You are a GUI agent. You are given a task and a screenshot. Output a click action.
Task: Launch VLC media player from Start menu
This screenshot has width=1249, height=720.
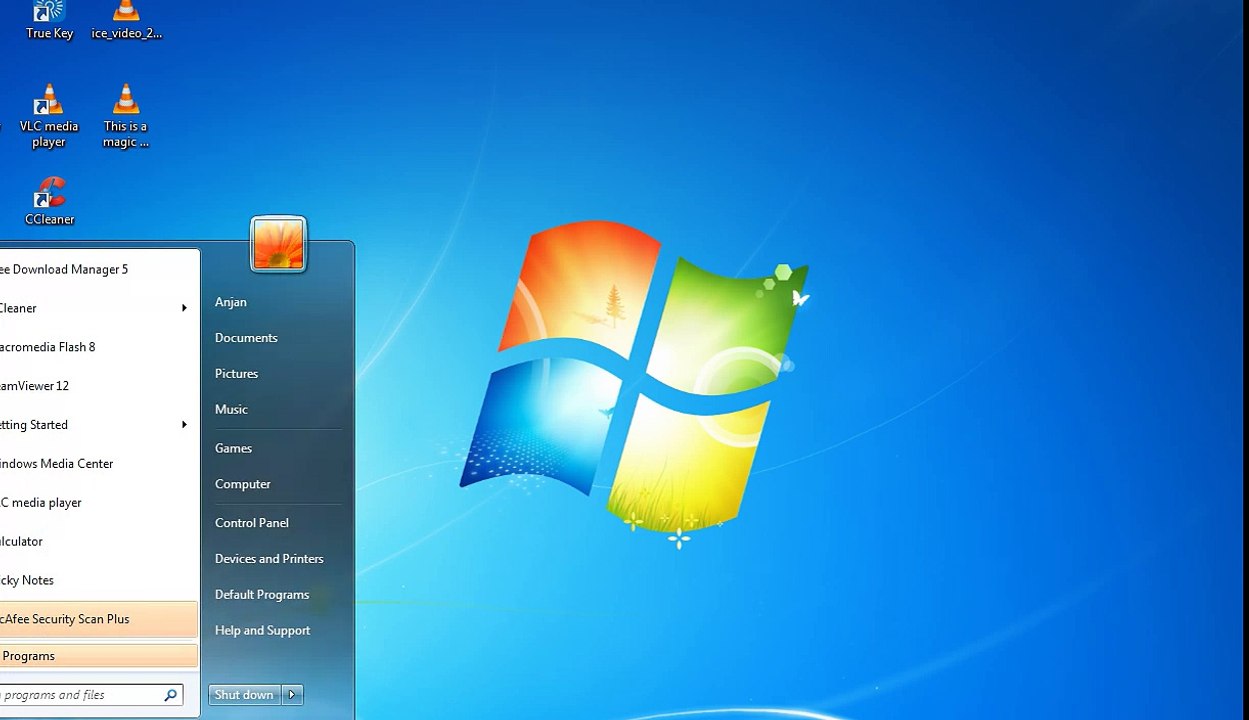[x=99, y=503]
